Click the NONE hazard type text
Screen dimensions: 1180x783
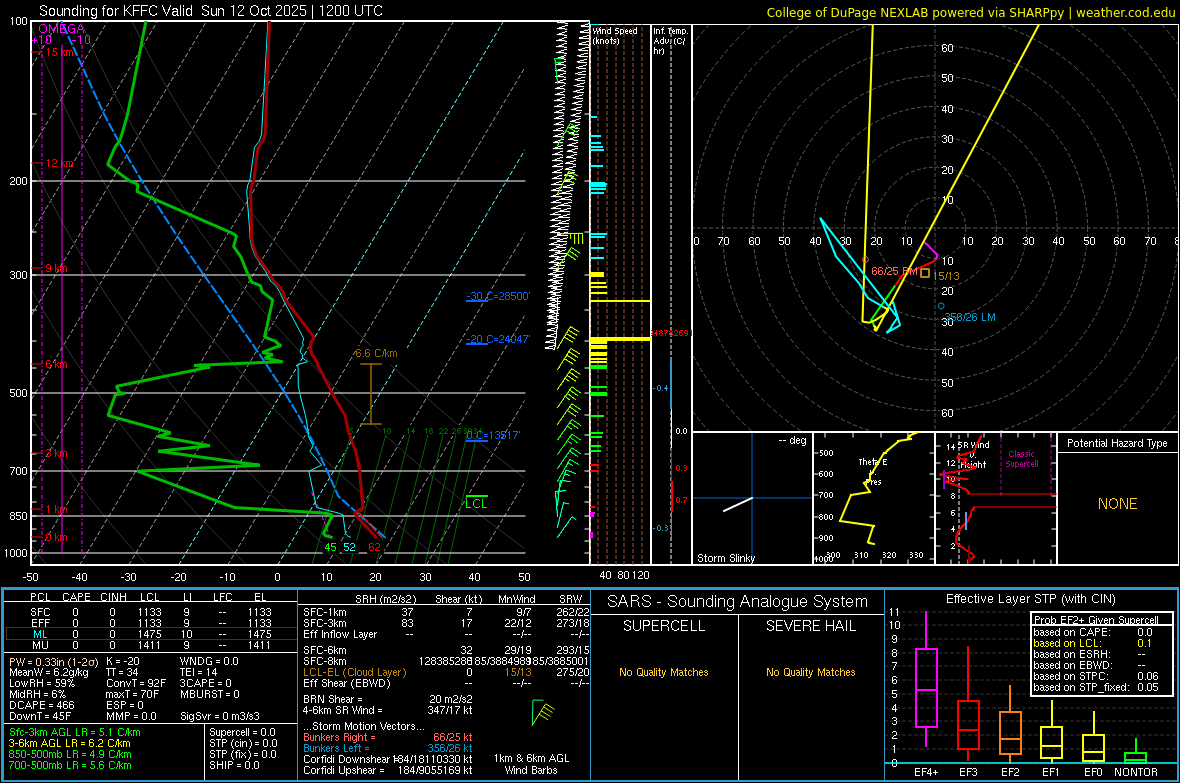(1118, 504)
